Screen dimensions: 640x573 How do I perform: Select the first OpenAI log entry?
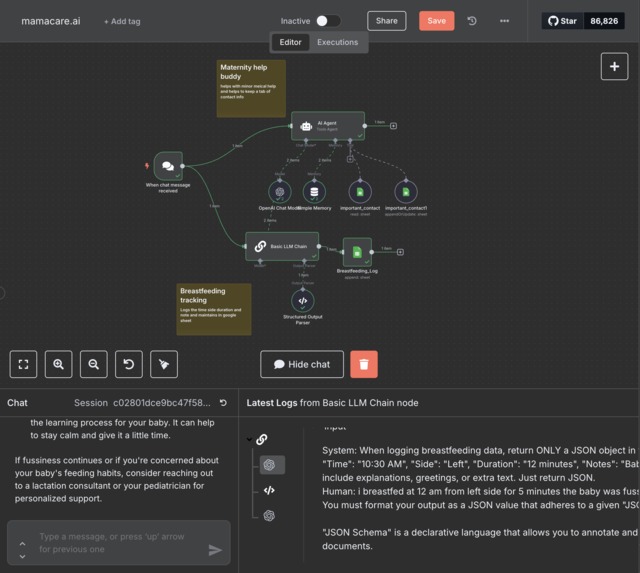272,465
